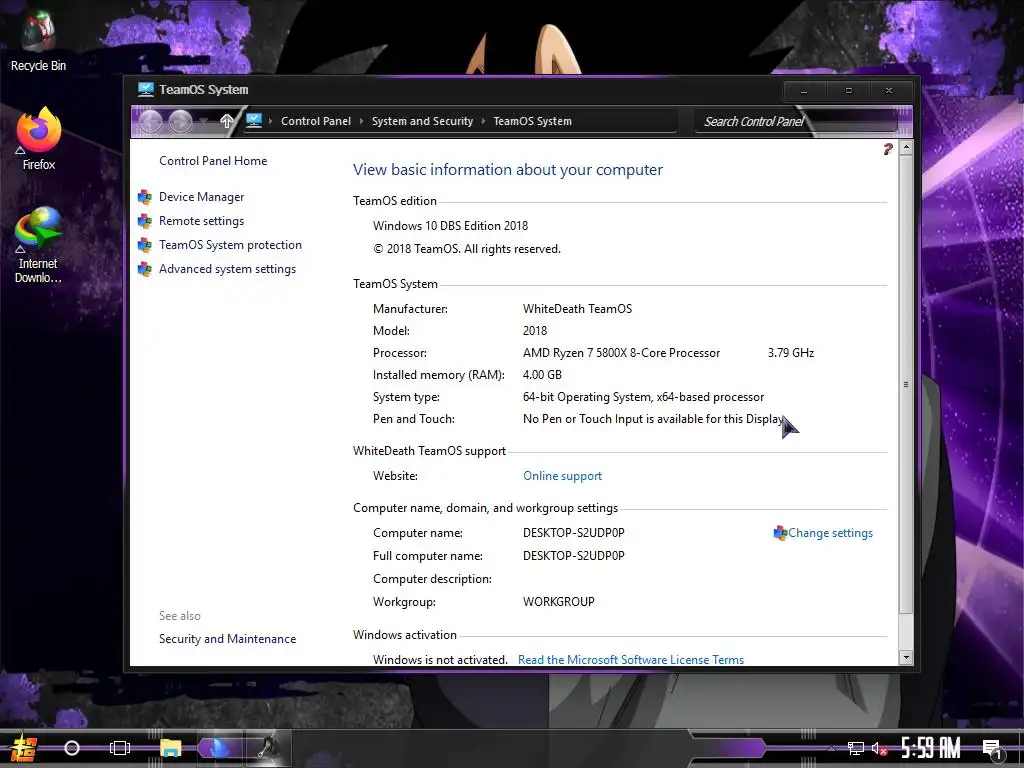The width and height of the screenshot is (1024, 768).
Task: Click the Windows is not activated text
Action: 440,660
